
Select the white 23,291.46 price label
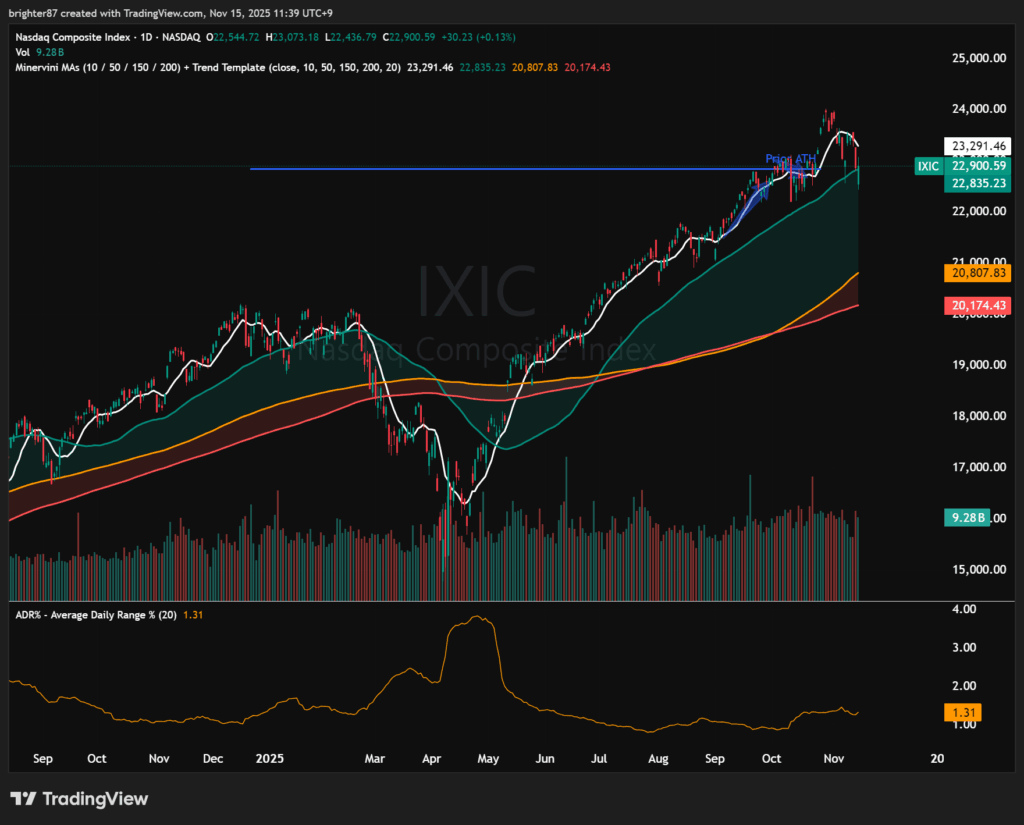pos(976,144)
